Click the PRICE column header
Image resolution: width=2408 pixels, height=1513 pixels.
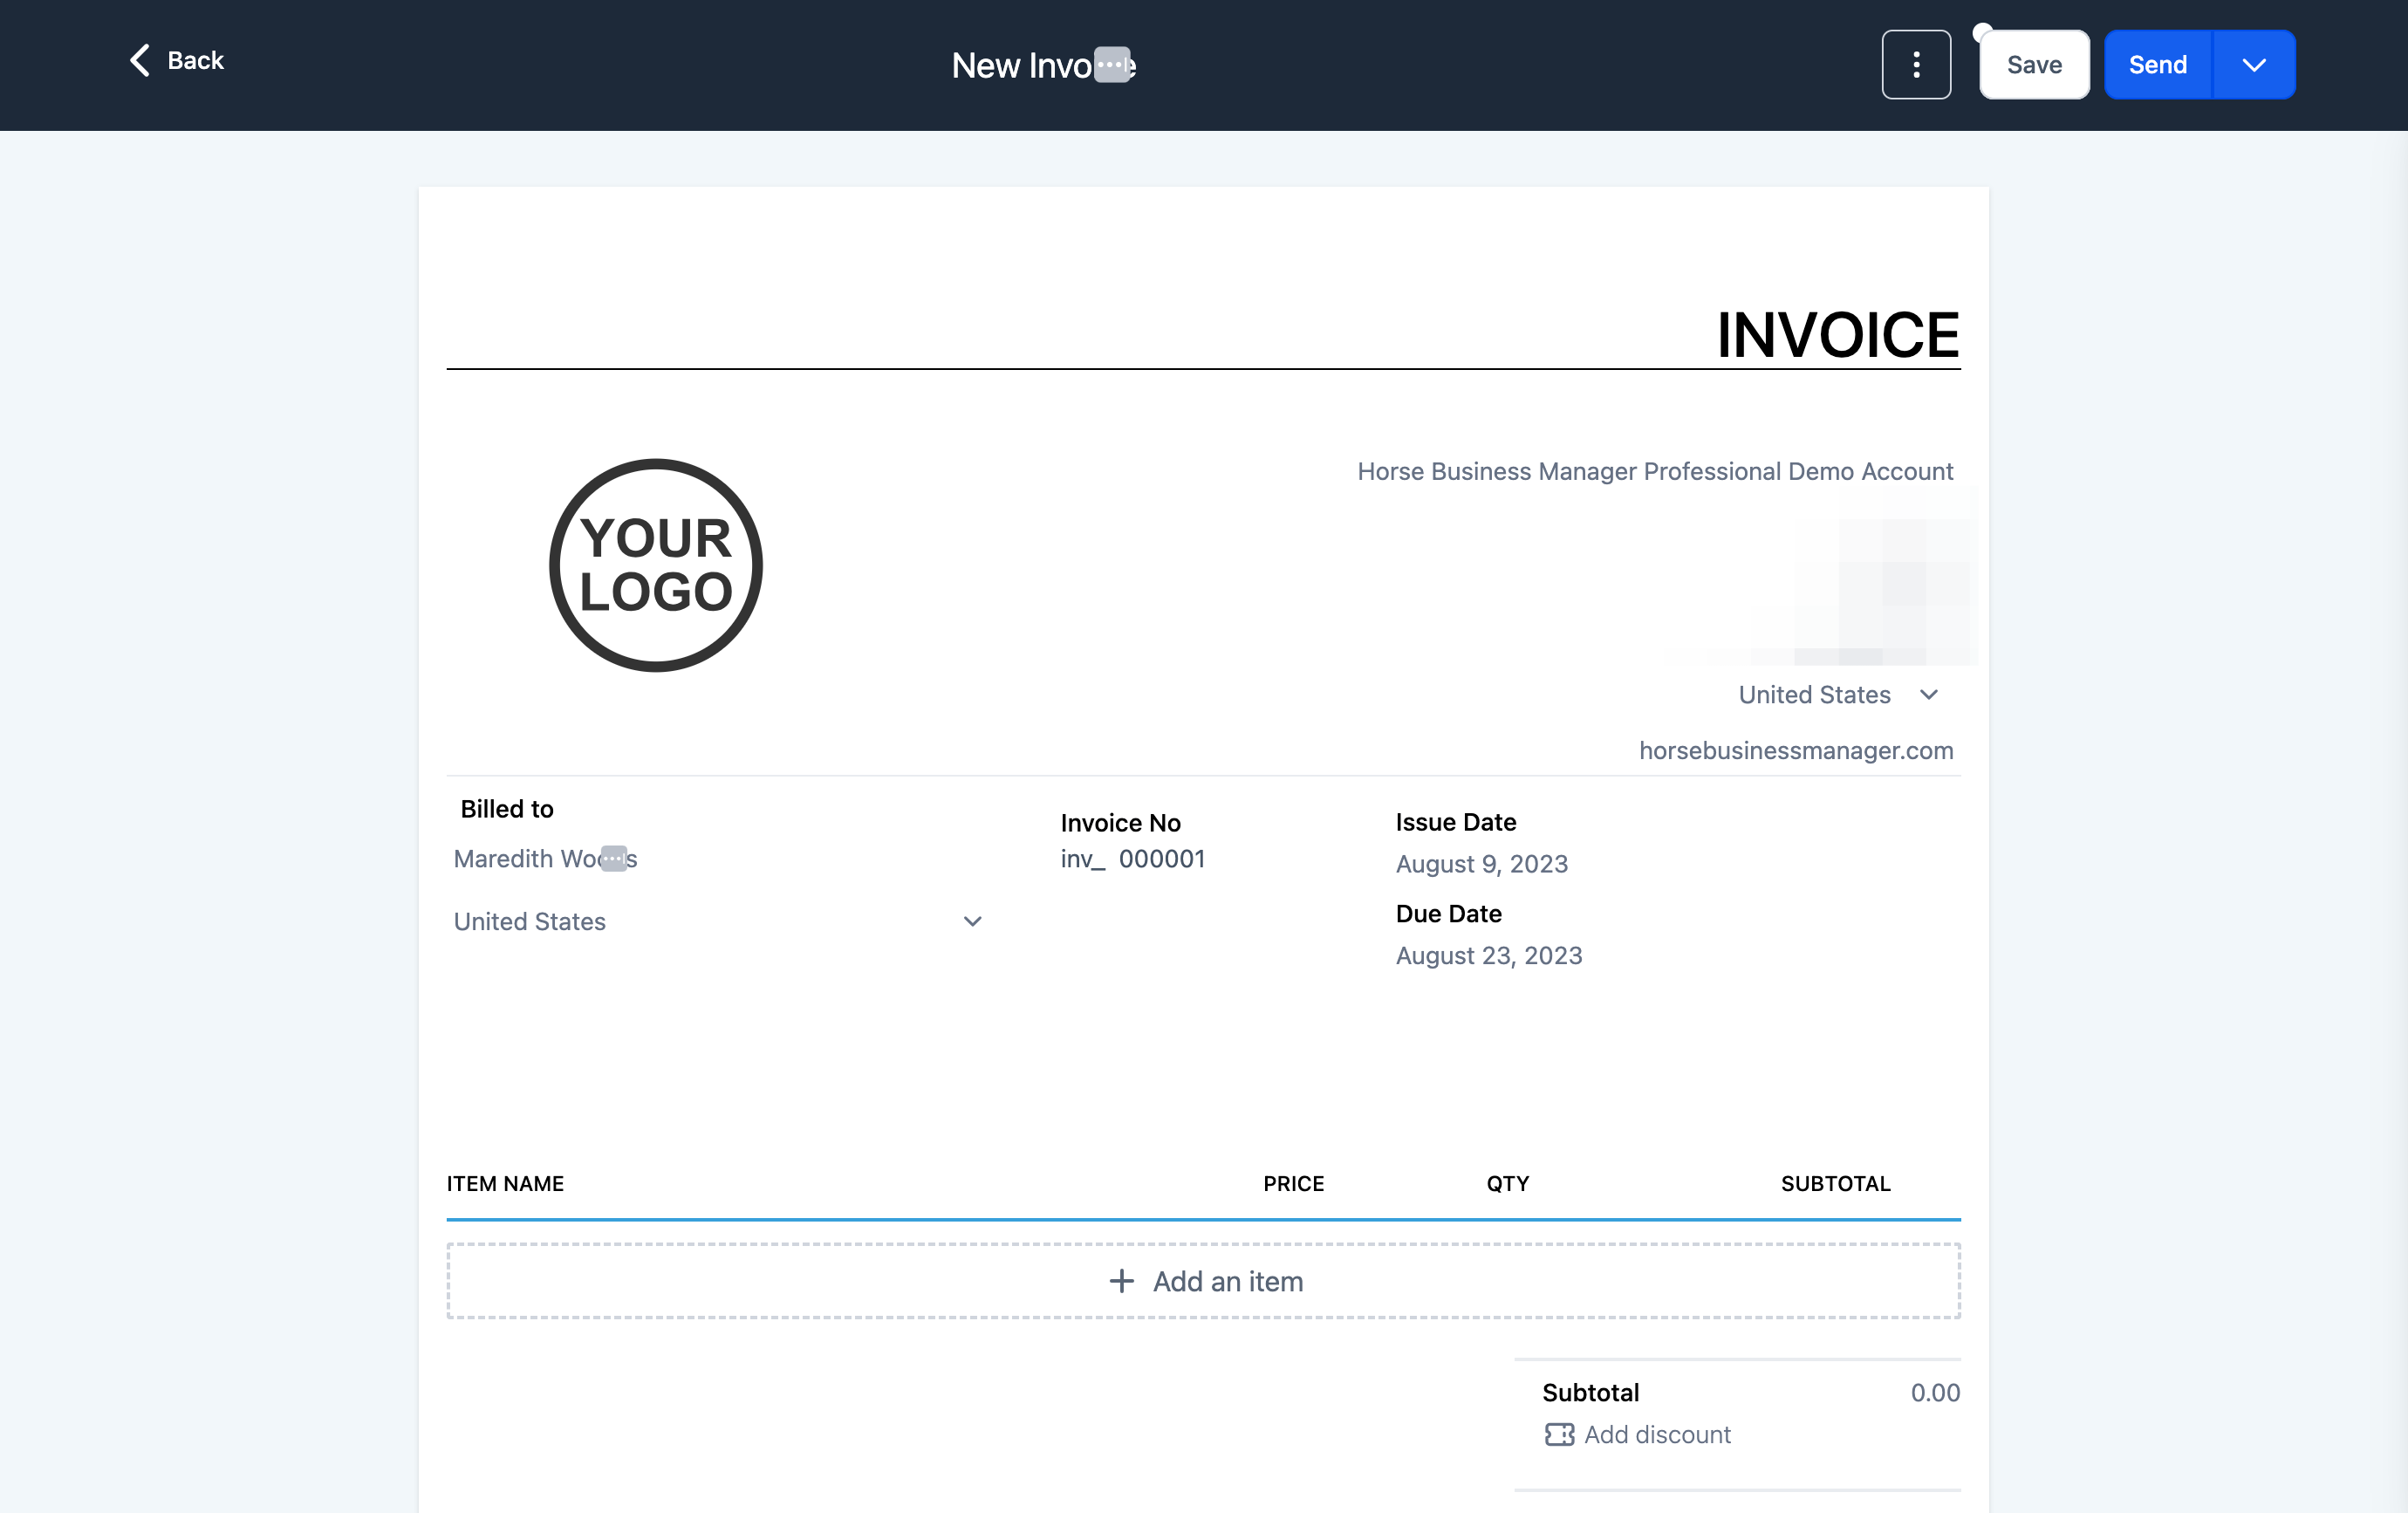pyautogui.click(x=1293, y=1184)
